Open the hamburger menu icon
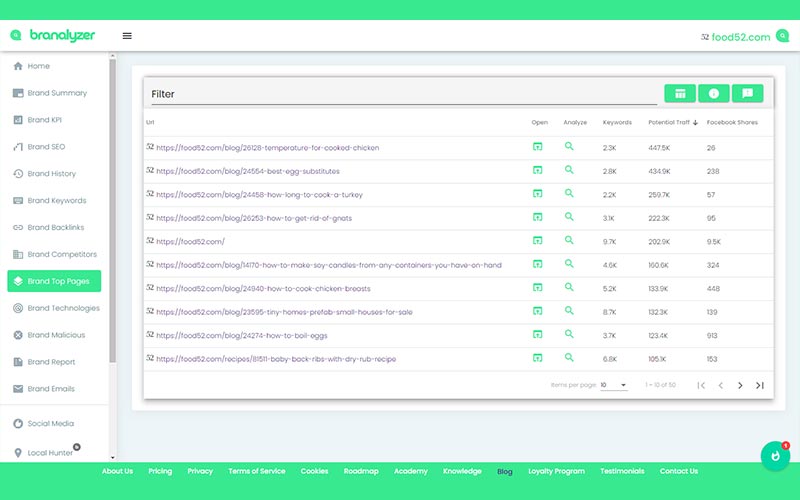Screen dimensions: 800x500 [x=127, y=36]
